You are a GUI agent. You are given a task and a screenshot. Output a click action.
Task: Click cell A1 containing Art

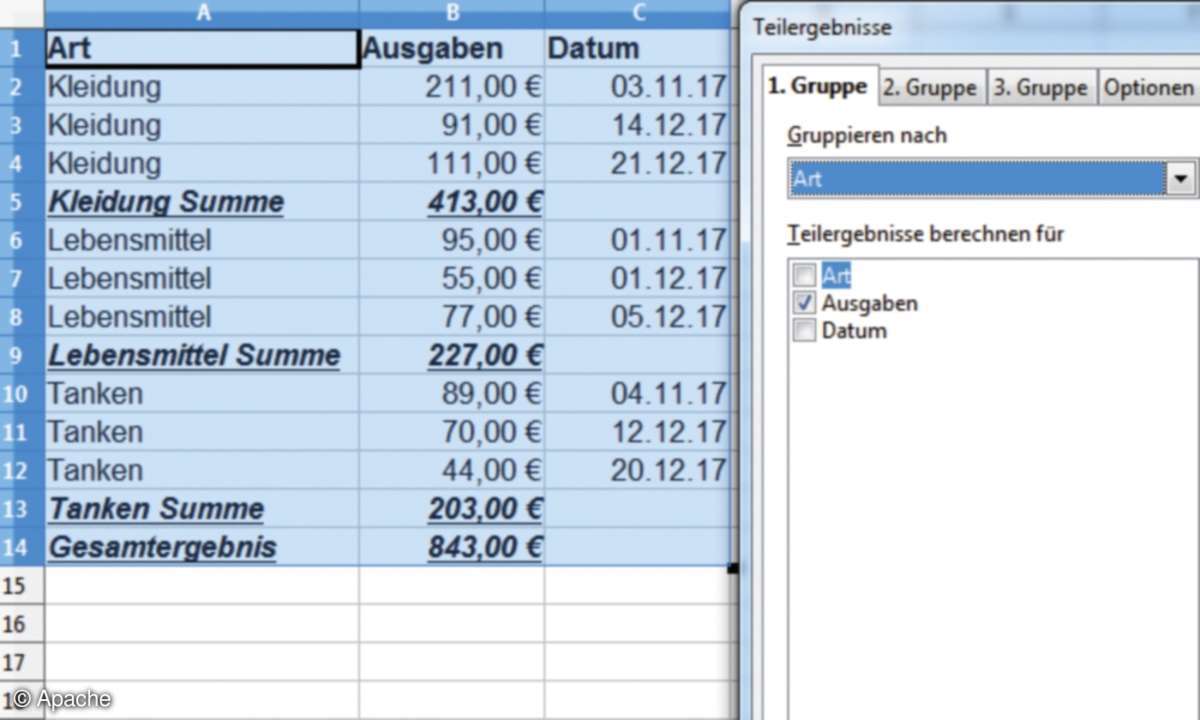tap(202, 48)
